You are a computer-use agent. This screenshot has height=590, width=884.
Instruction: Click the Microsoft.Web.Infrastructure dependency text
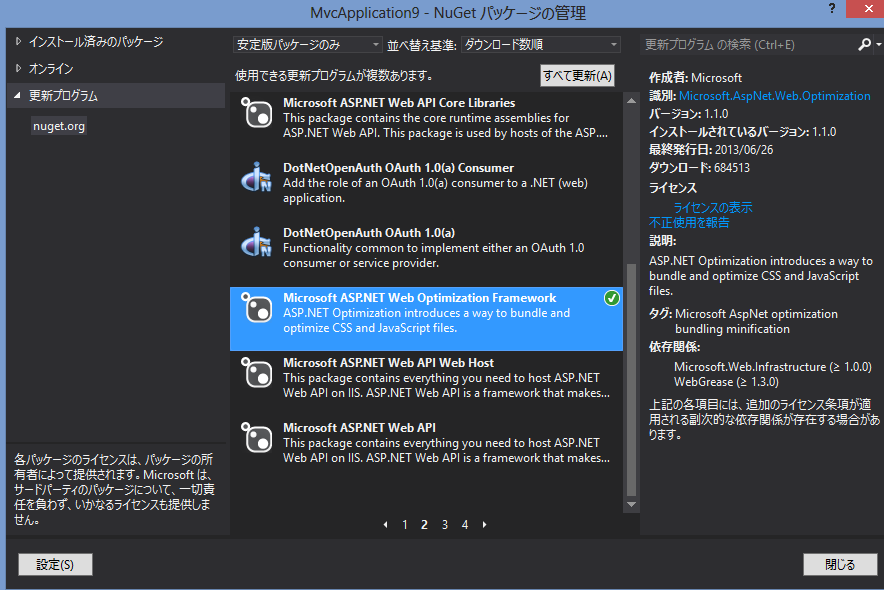(773, 367)
